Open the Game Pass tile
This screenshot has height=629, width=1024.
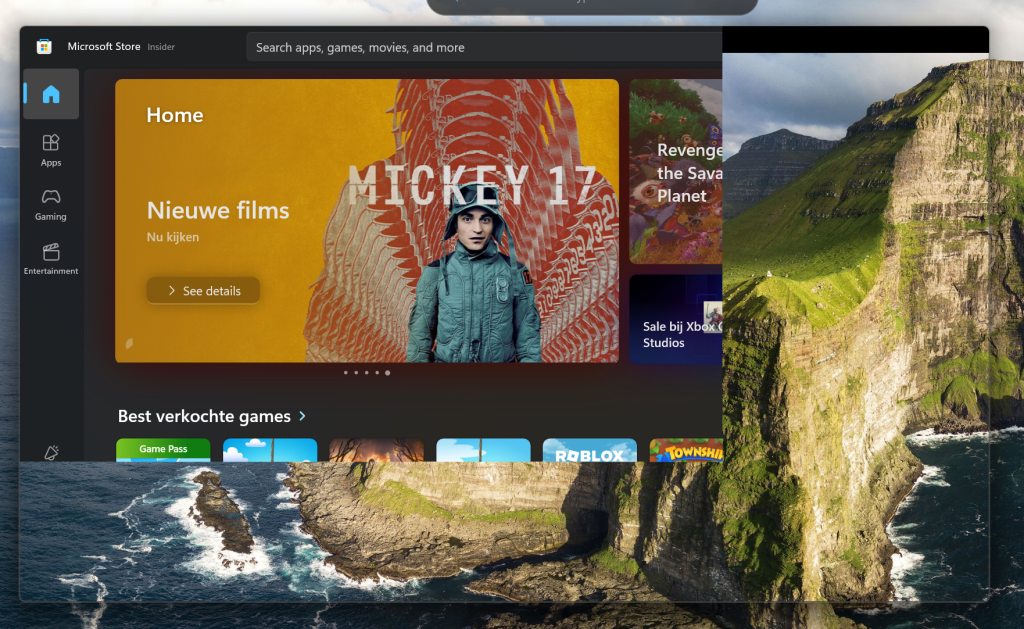[163, 450]
